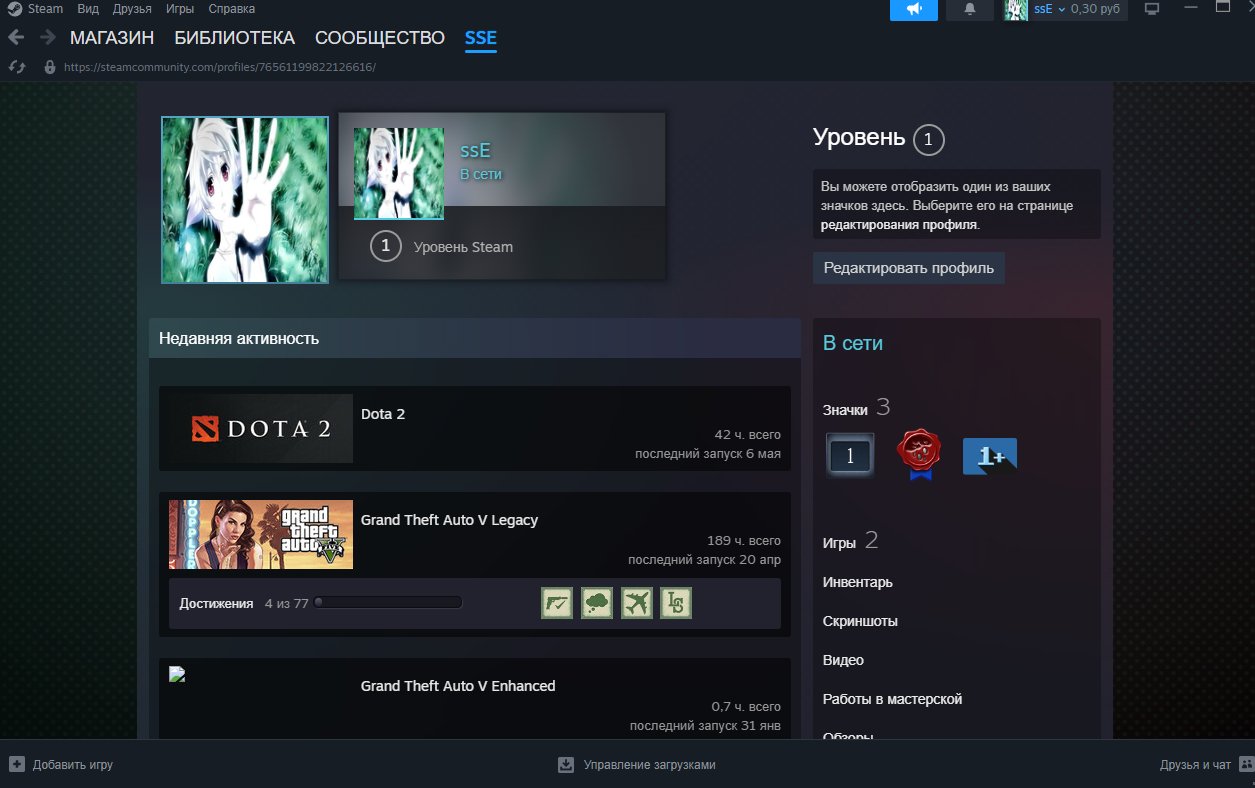1255x788 pixels.
Task: Go to the МАГАЗИН tab
Action: click(112, 38)
